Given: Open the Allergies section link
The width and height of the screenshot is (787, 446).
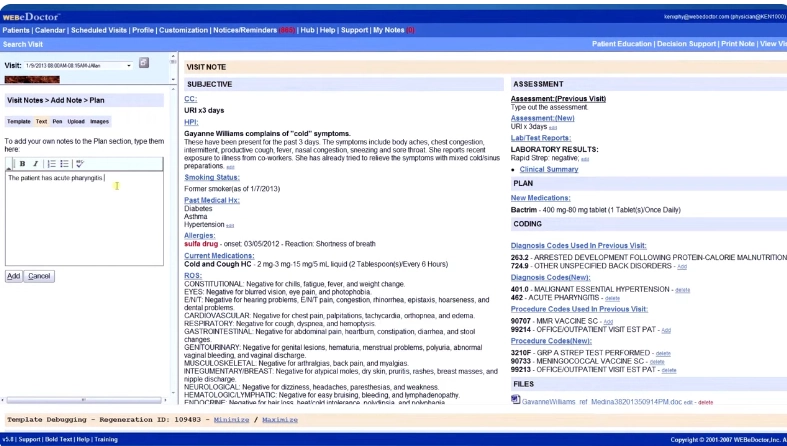Looking at the screenshot, I should [200, 235].
